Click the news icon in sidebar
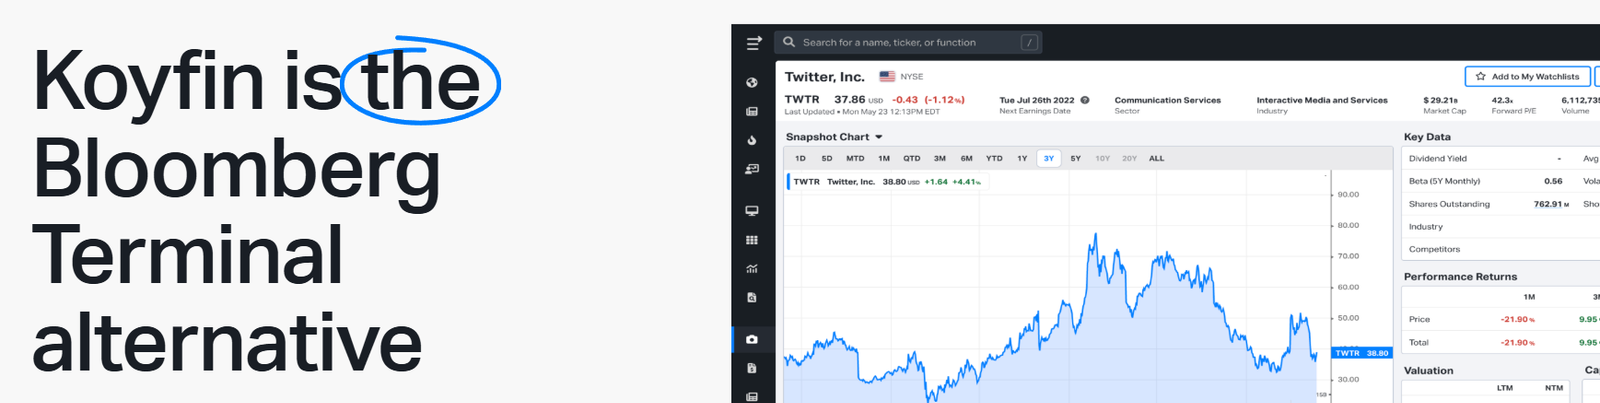The image size is (1600, 403). 752,111
